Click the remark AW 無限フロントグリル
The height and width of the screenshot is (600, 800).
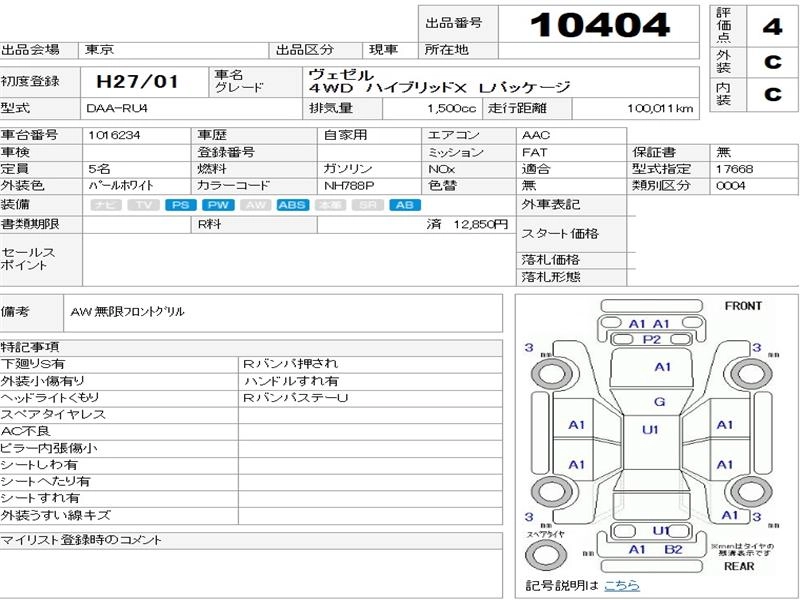click(x=127, y=311)
